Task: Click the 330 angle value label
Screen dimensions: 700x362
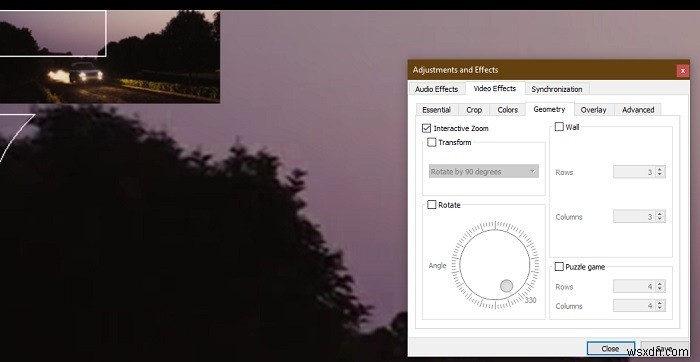Action: pyautogui.click(x=530, y=300)
